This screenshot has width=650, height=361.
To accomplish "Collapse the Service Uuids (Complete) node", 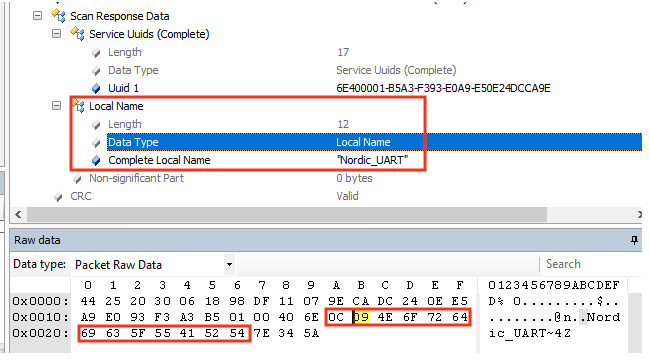I will [56, 34].
